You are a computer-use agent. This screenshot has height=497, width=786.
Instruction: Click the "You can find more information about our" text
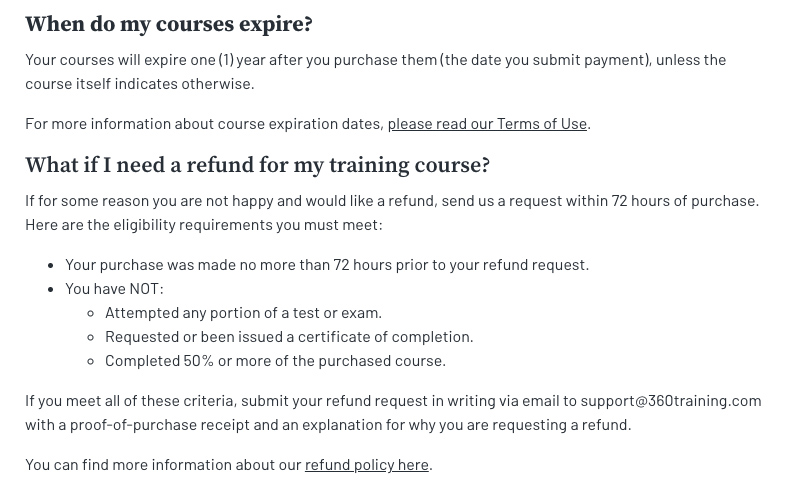pos(163,464)
